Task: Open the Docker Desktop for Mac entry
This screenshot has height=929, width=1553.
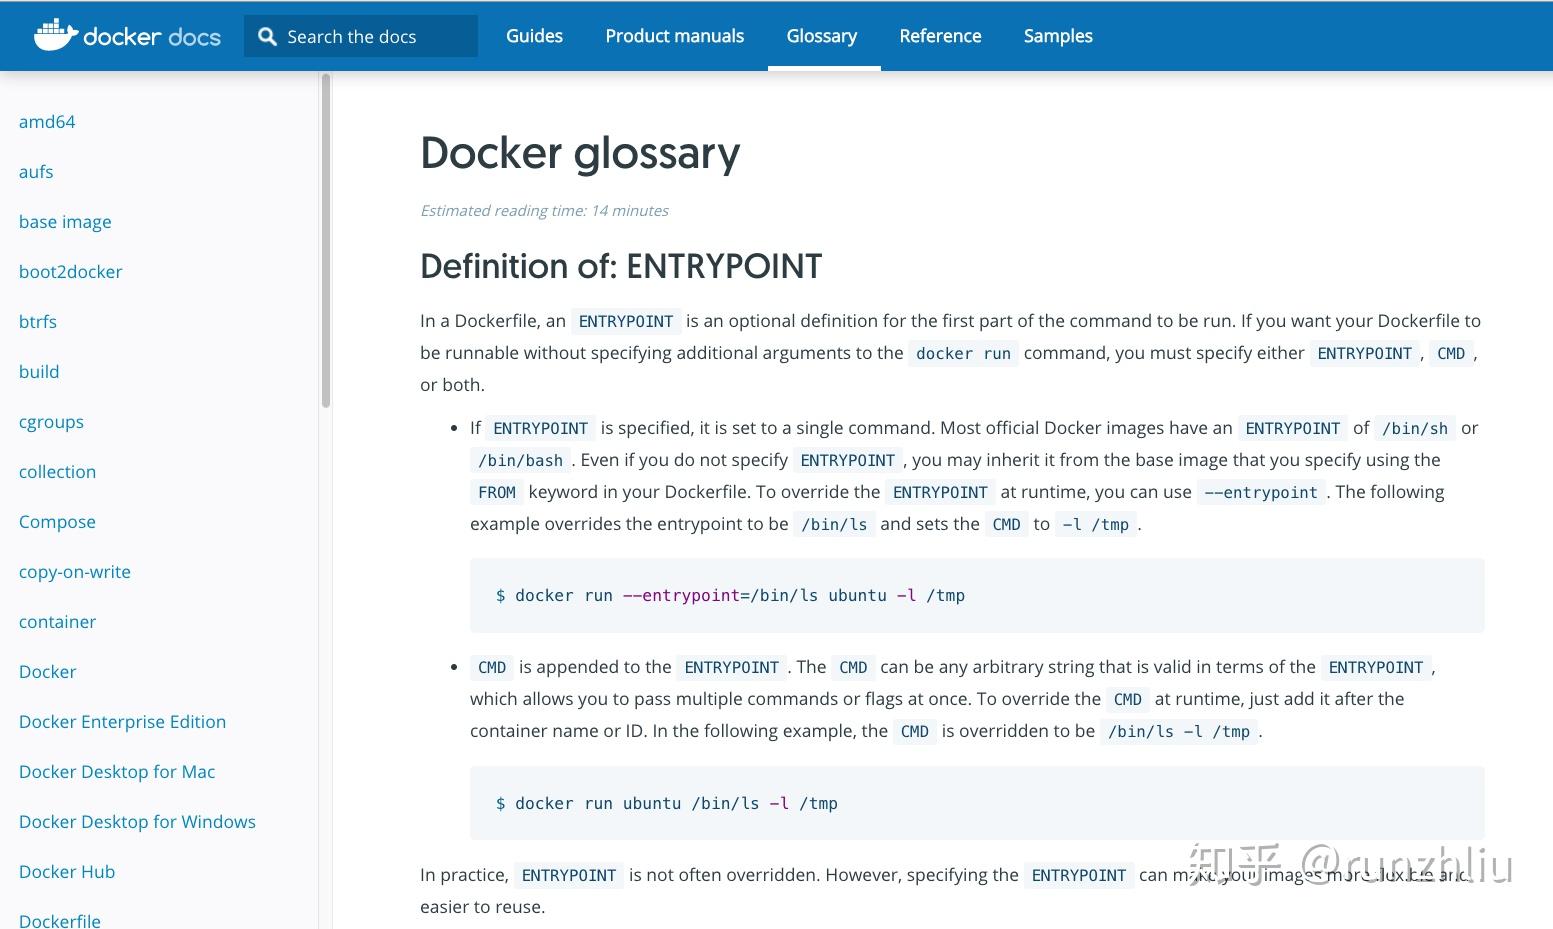Action: [117, 771]
